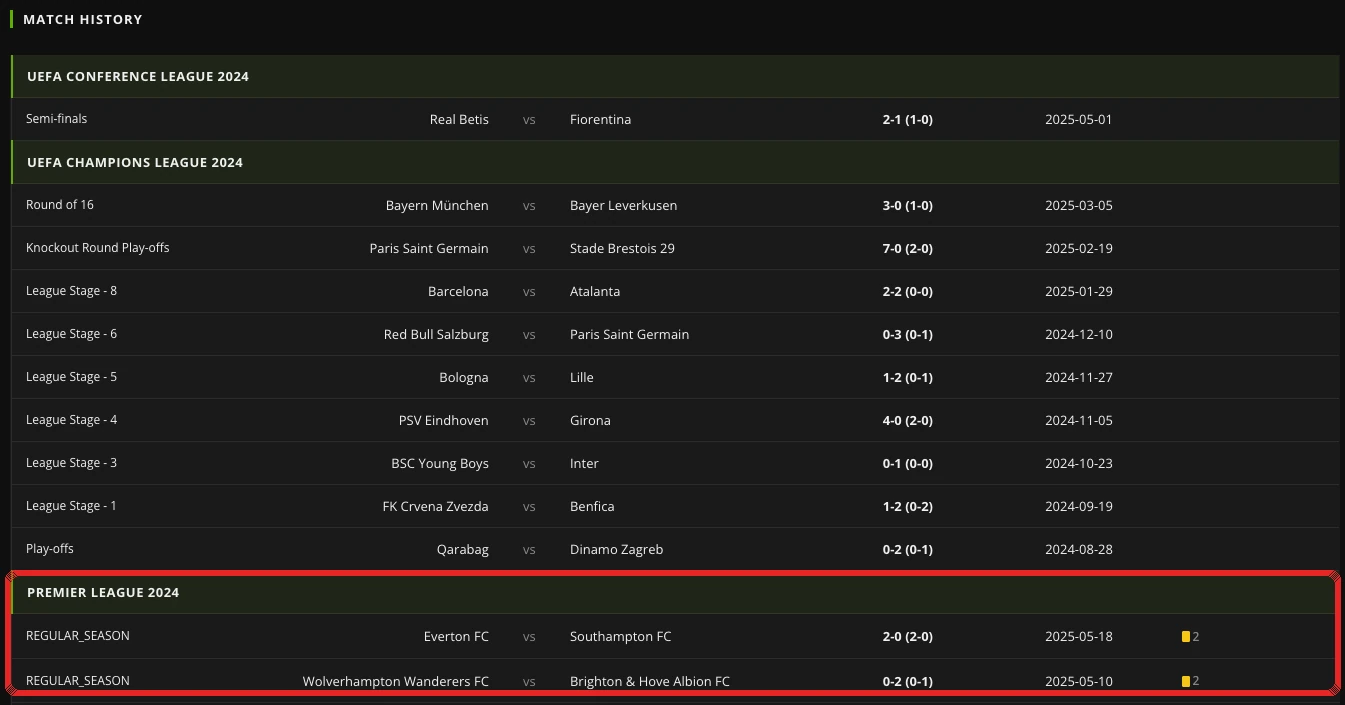Click the 4-0 (2-0) score
1345x705 pixels.
click(908, 420)
